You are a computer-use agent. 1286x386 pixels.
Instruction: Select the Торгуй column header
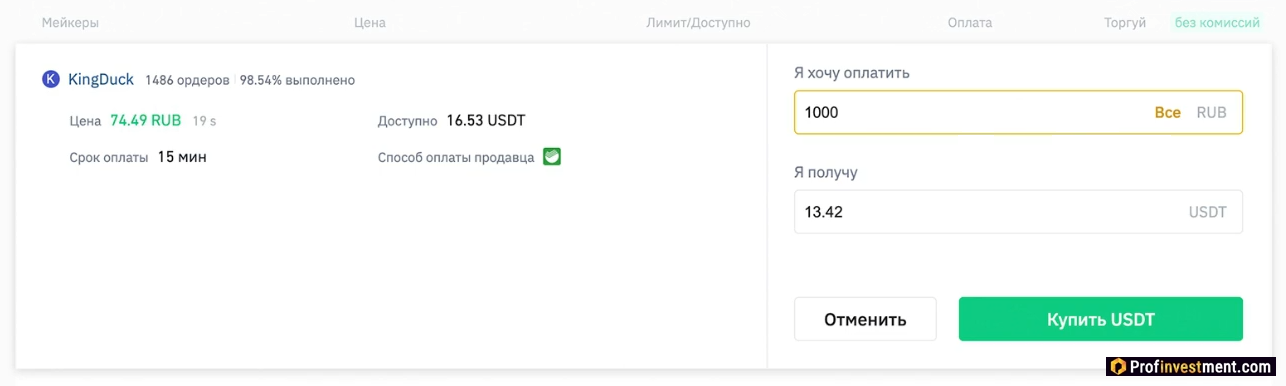coord(1125,22)
